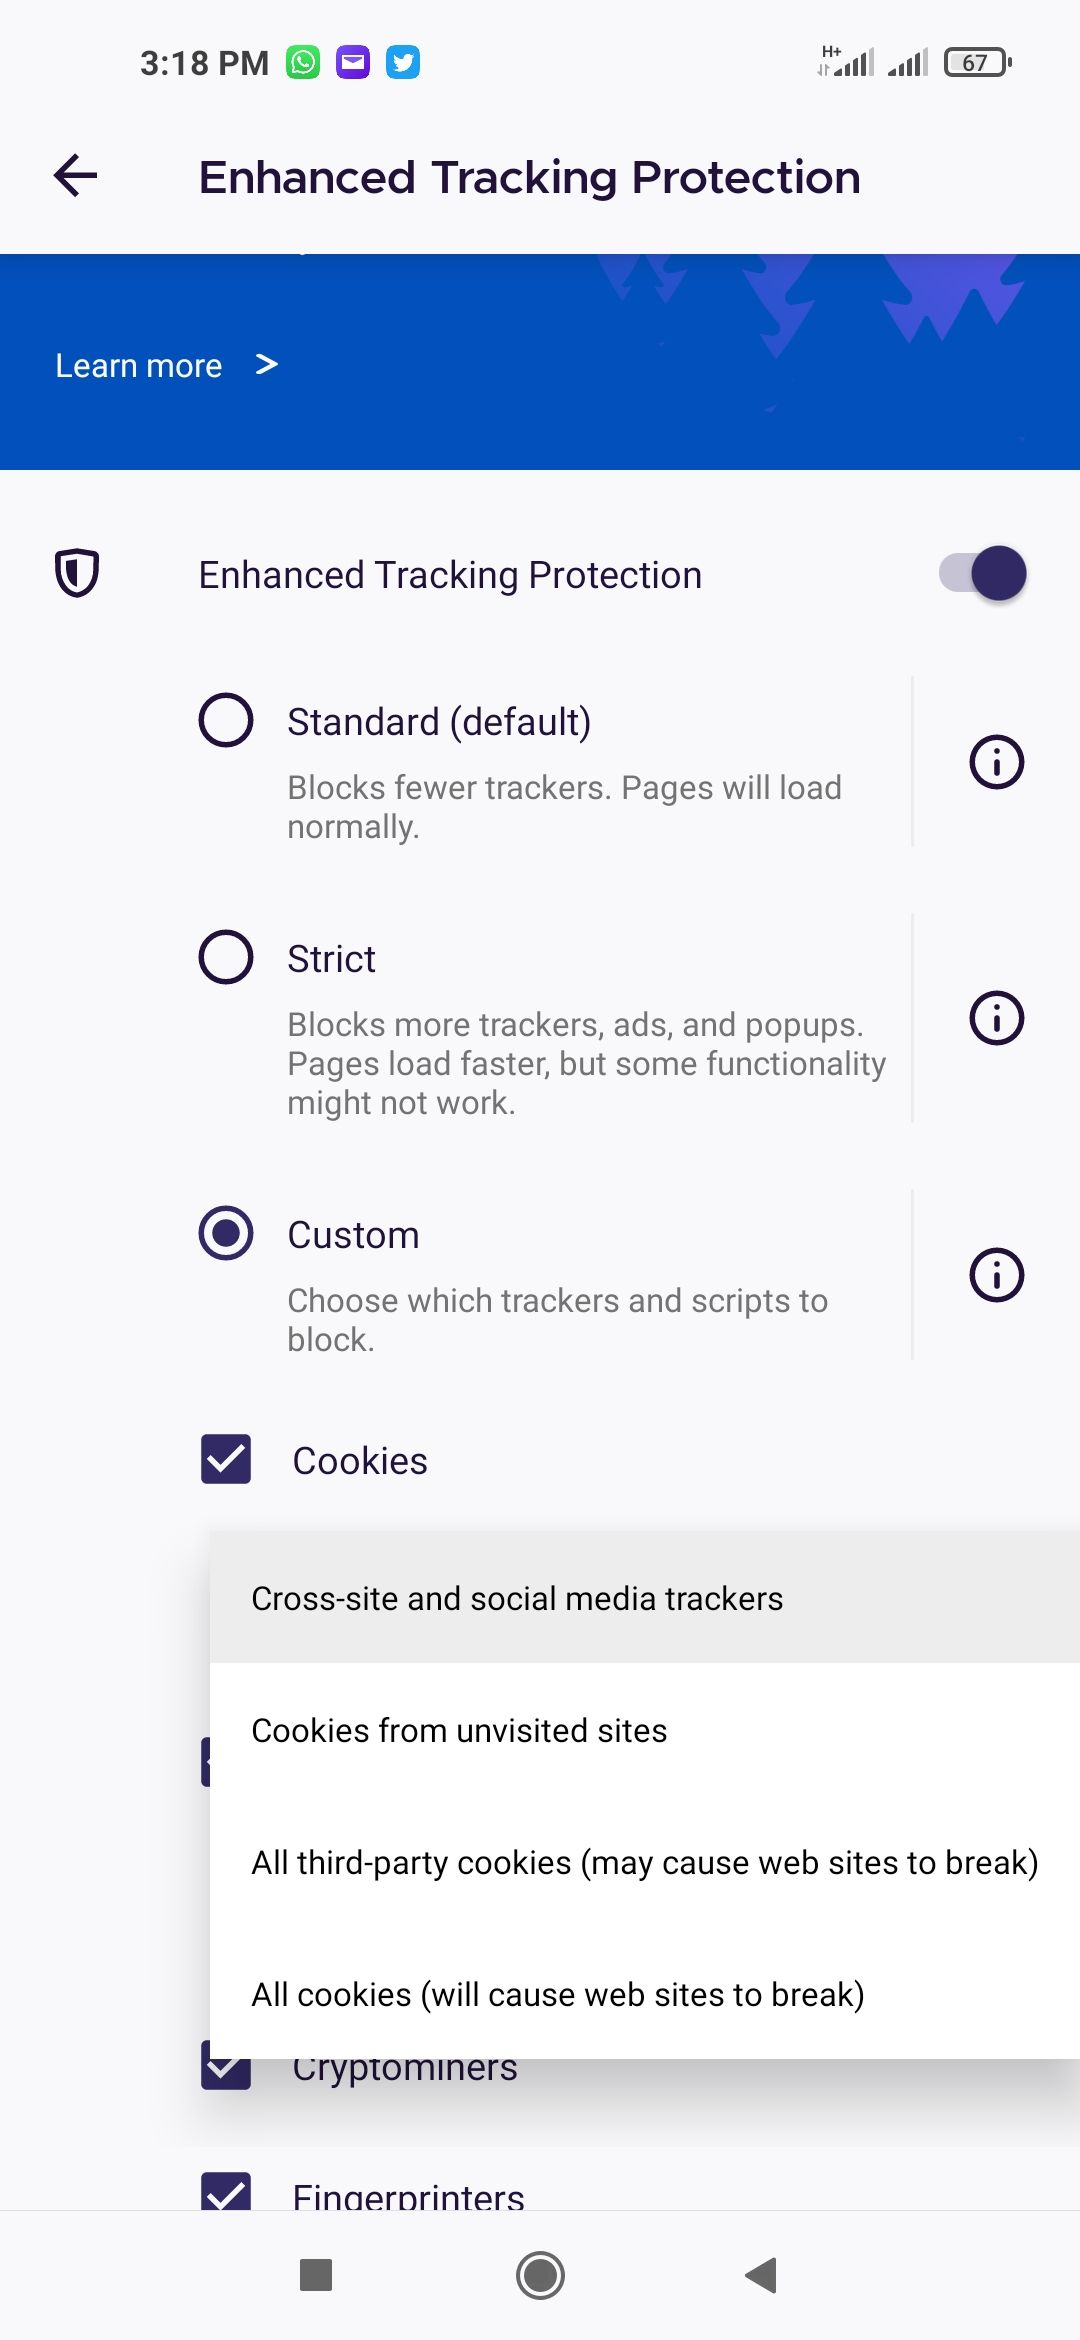Uncheck the Cookies checkbox
Viewport: 1080px width, 2340px height.
point(225,1460)
